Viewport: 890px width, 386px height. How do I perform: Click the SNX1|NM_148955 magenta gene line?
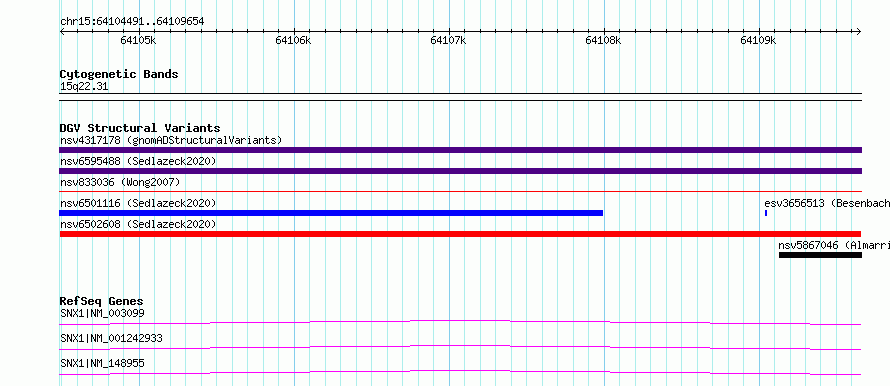click(460, 372)
